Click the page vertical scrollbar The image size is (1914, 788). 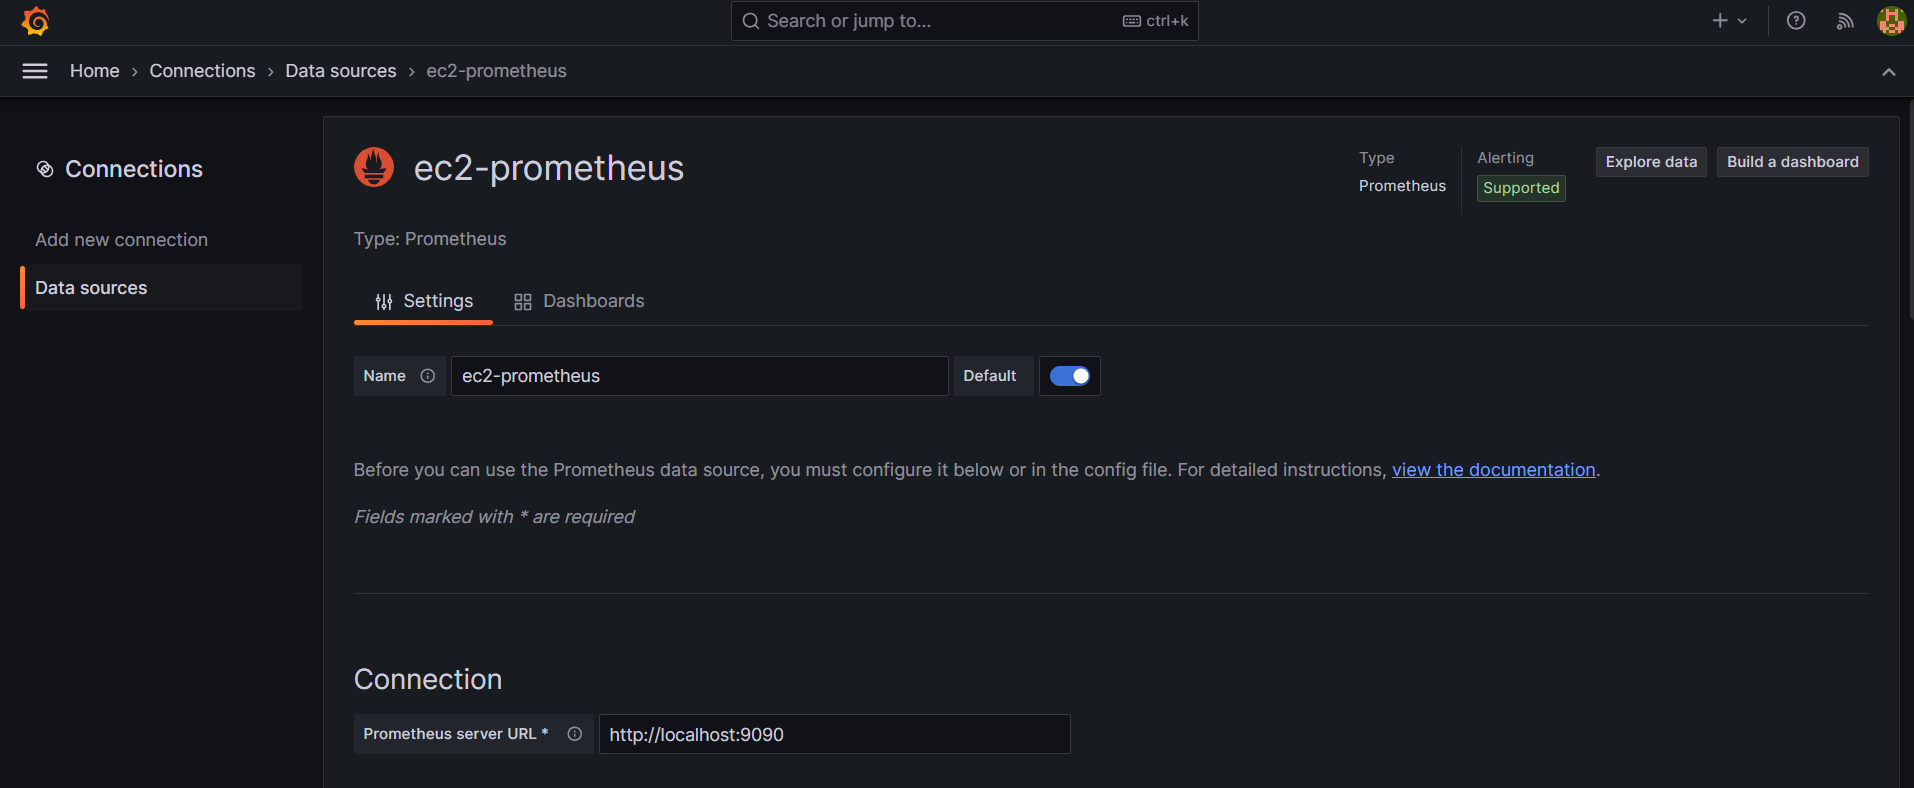[1910, 210]
